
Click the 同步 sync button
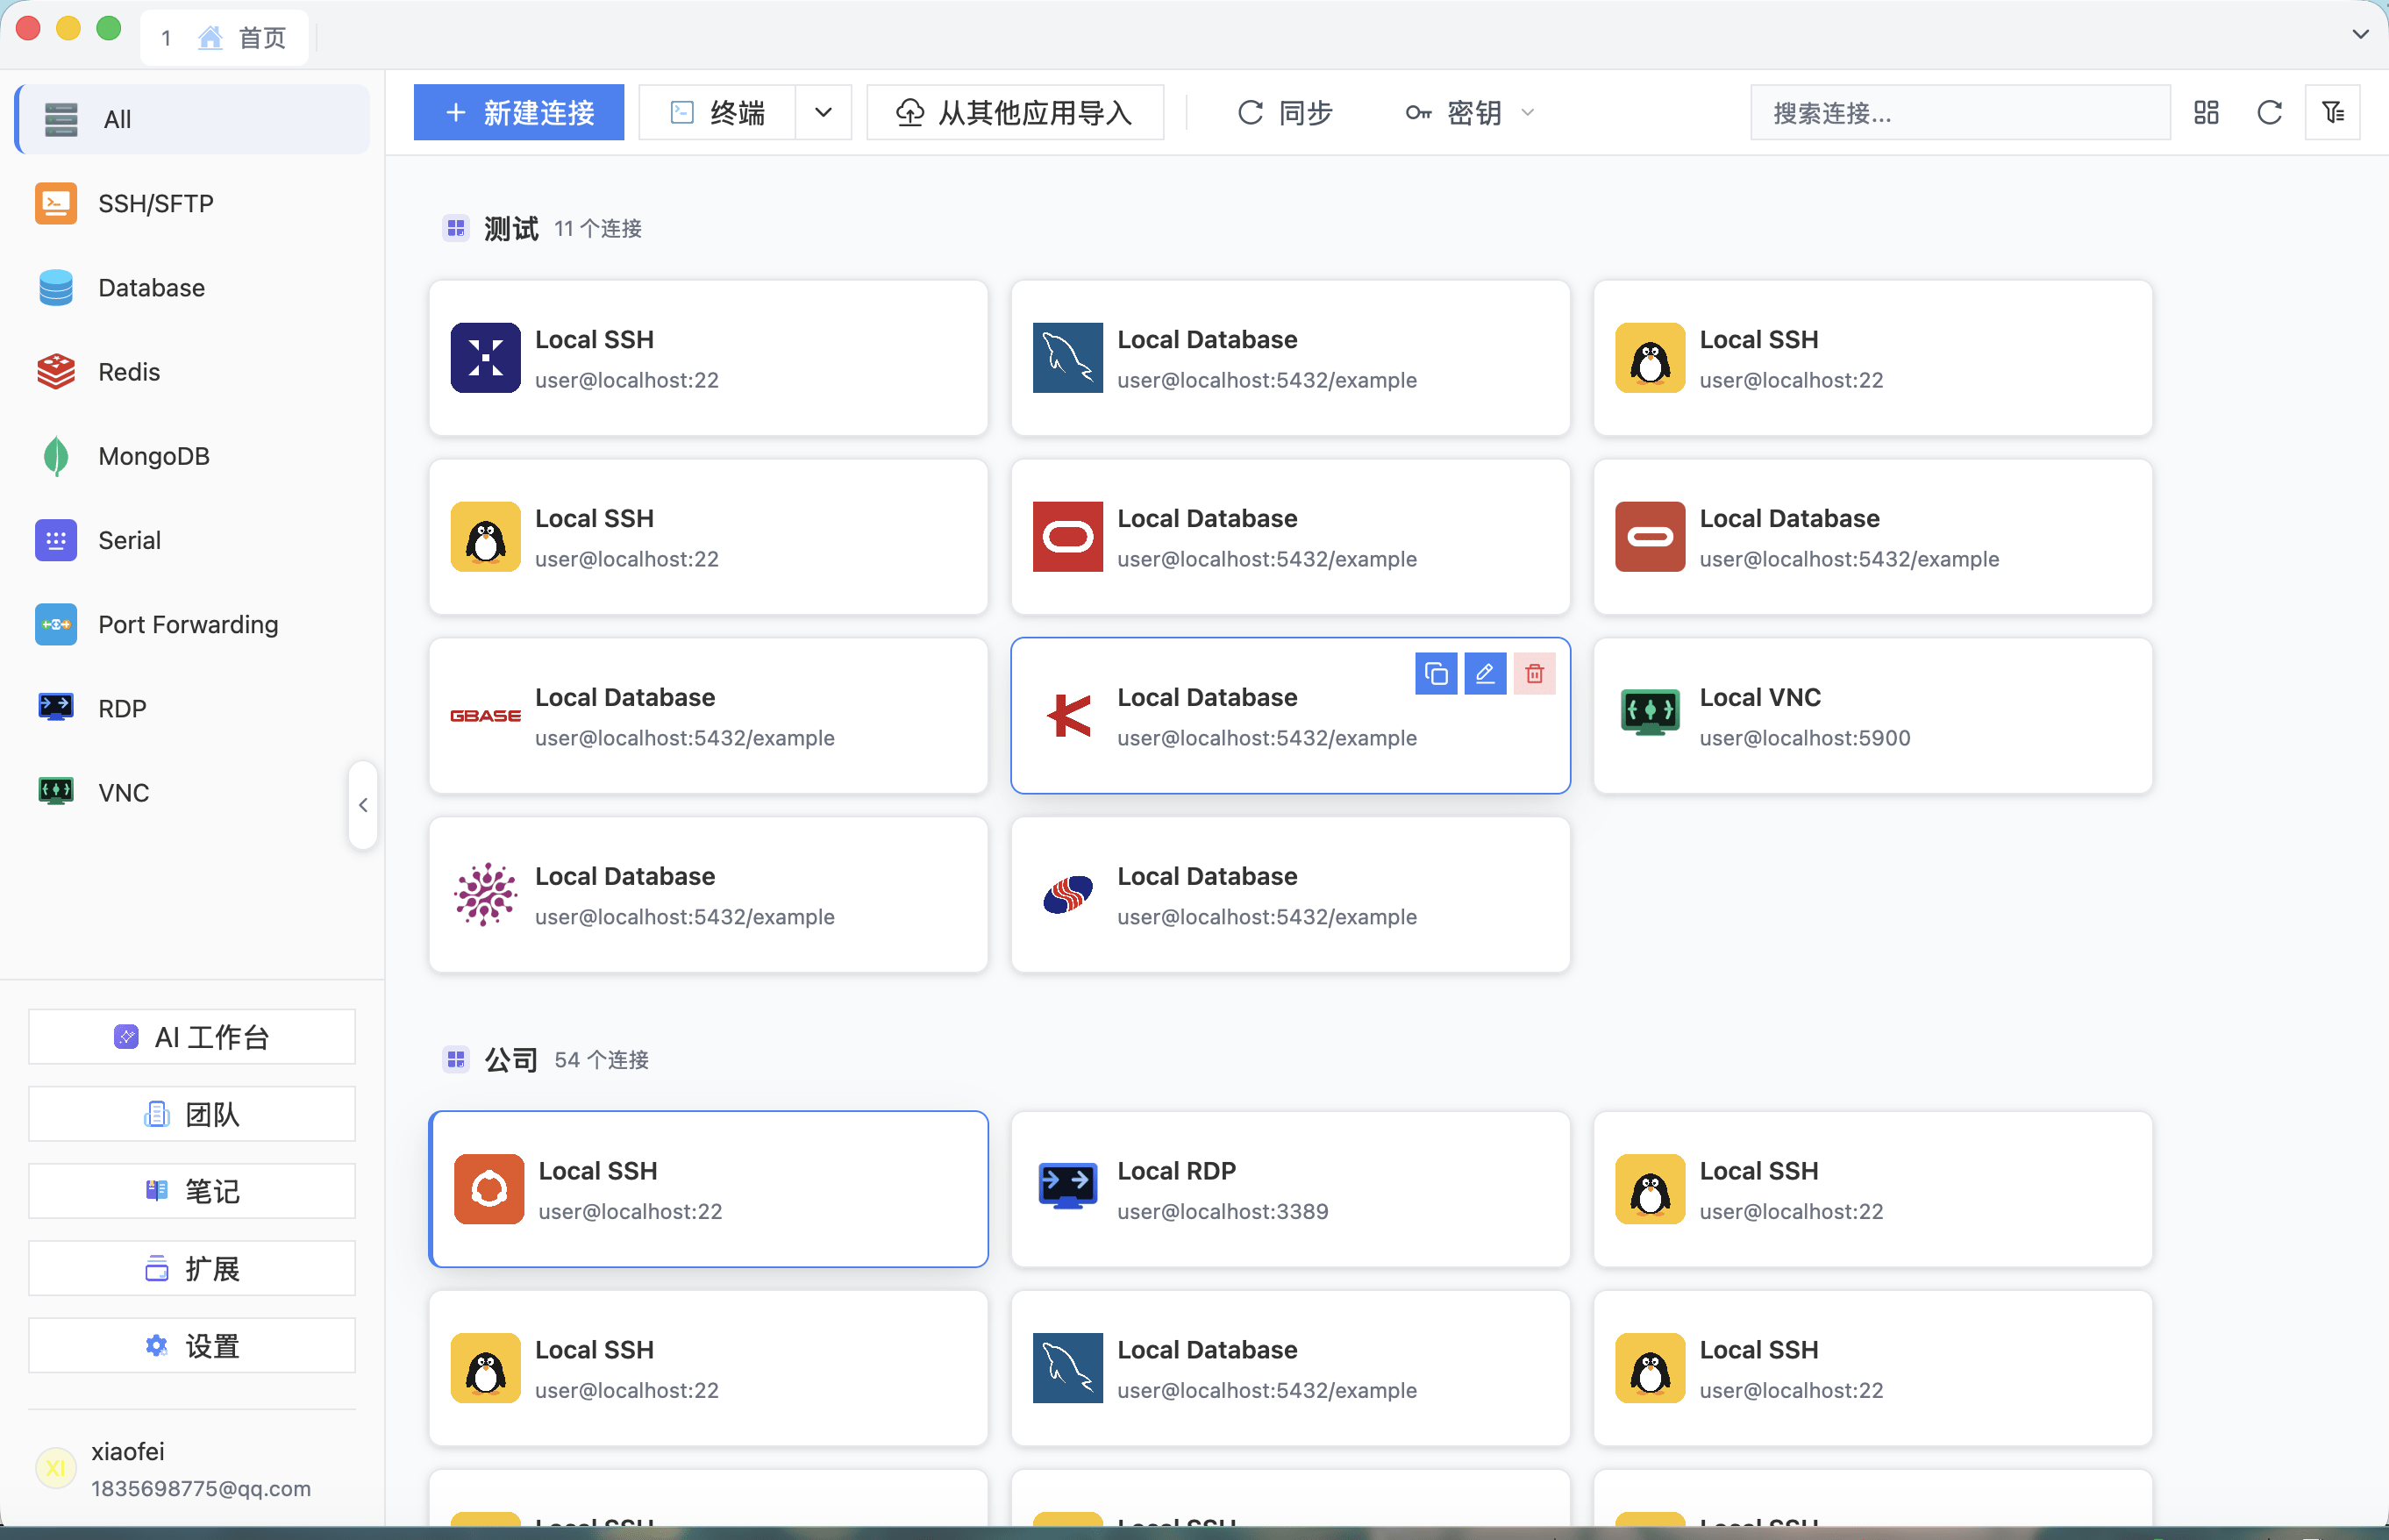pos(1285,112)
